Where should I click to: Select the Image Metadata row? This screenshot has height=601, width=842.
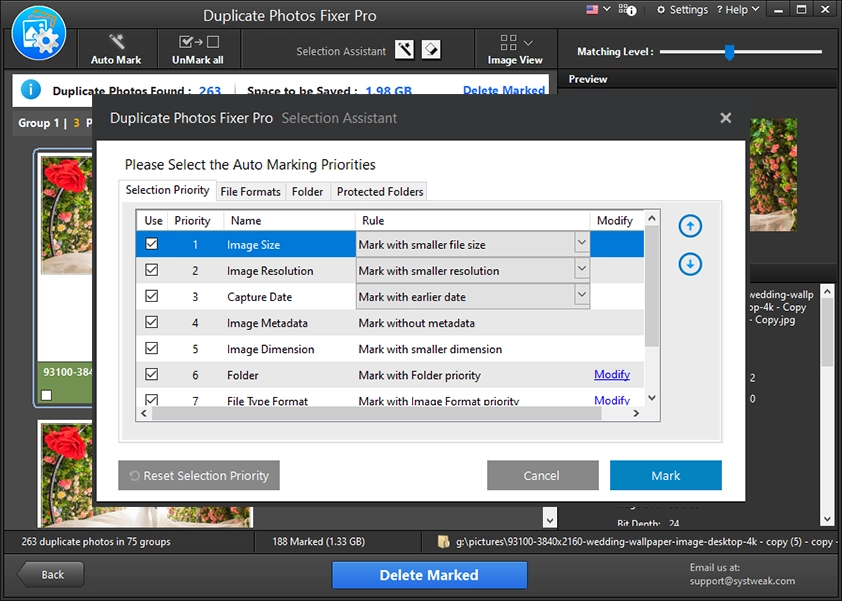point(390,323)
